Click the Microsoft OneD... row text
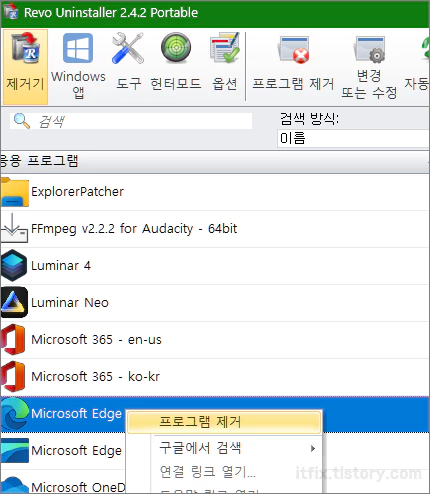This screenshot has width=430, height=494. click(x=78, y=487)
